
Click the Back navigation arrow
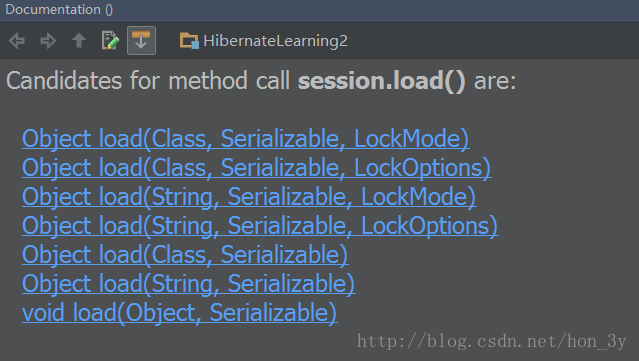pyautogui.click(x=17, y=41)
